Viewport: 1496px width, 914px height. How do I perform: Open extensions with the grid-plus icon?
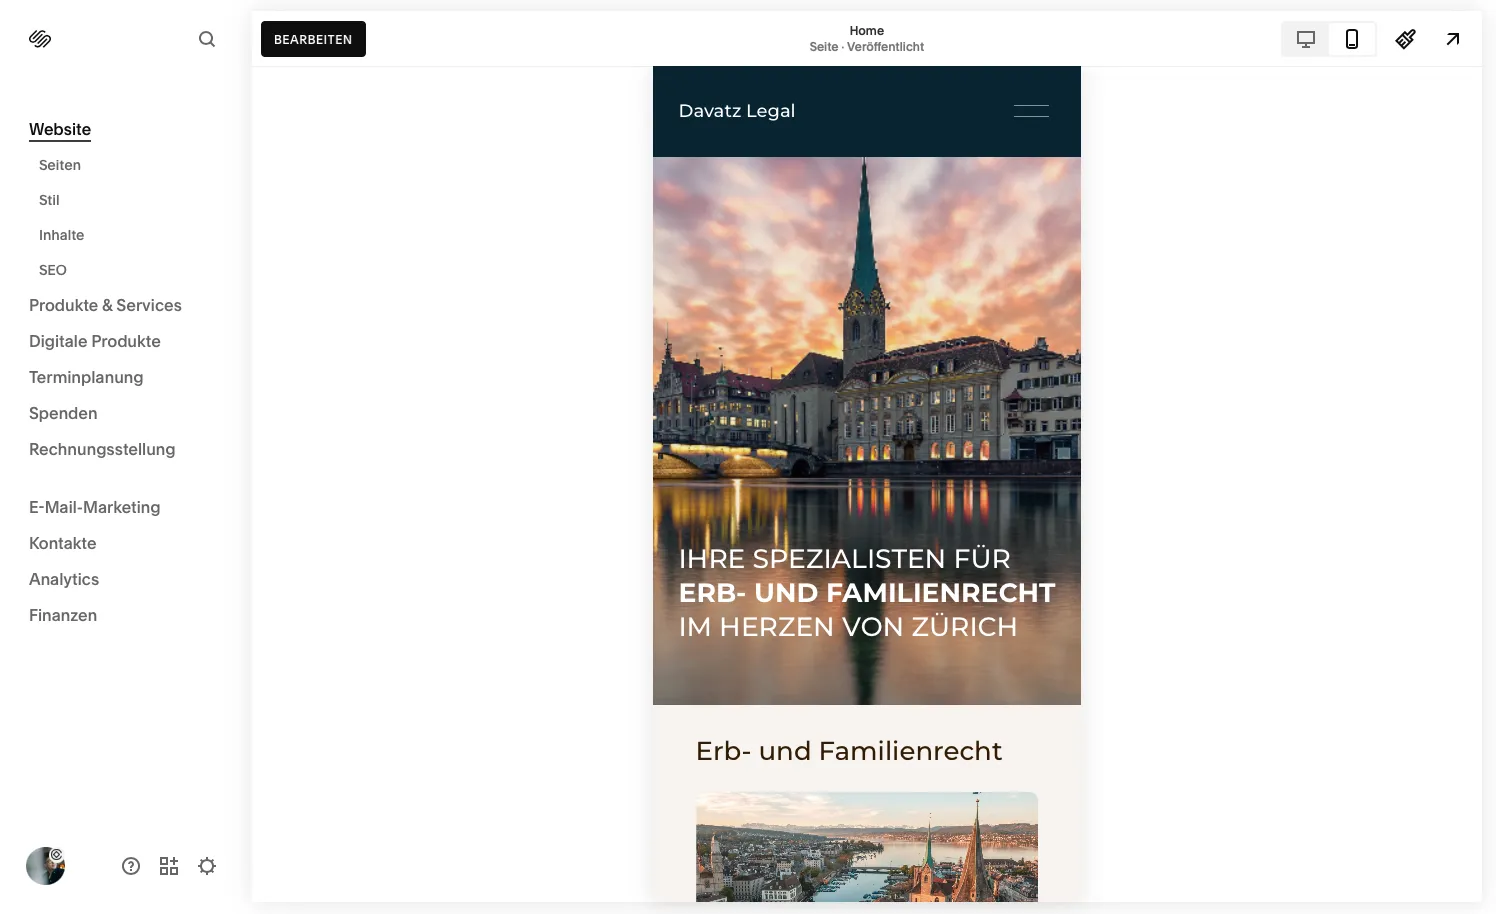pos(169,866)
